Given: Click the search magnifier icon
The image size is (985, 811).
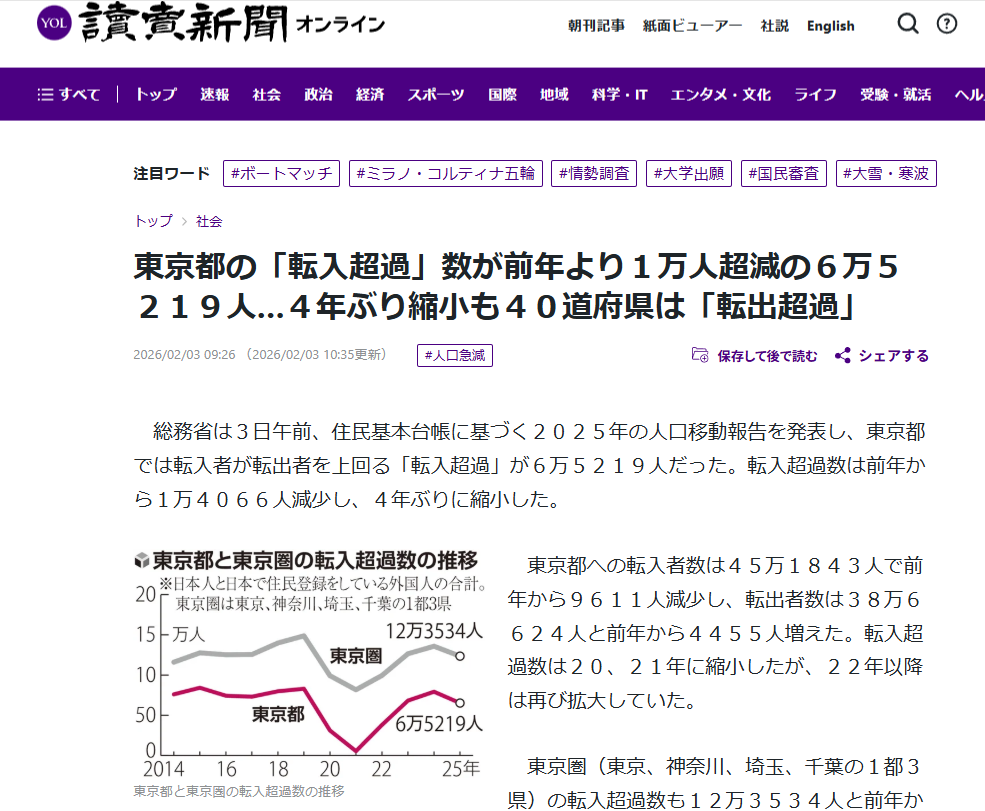Looking at the screenshot, I should (907, 25).
